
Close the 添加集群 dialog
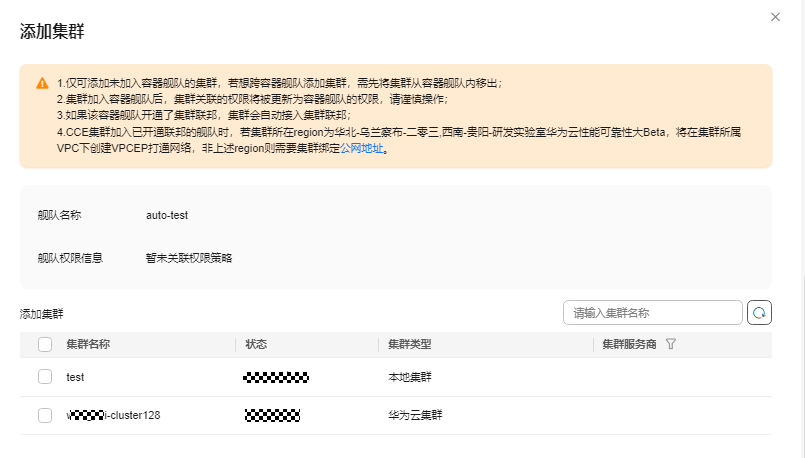pos(775,17)
